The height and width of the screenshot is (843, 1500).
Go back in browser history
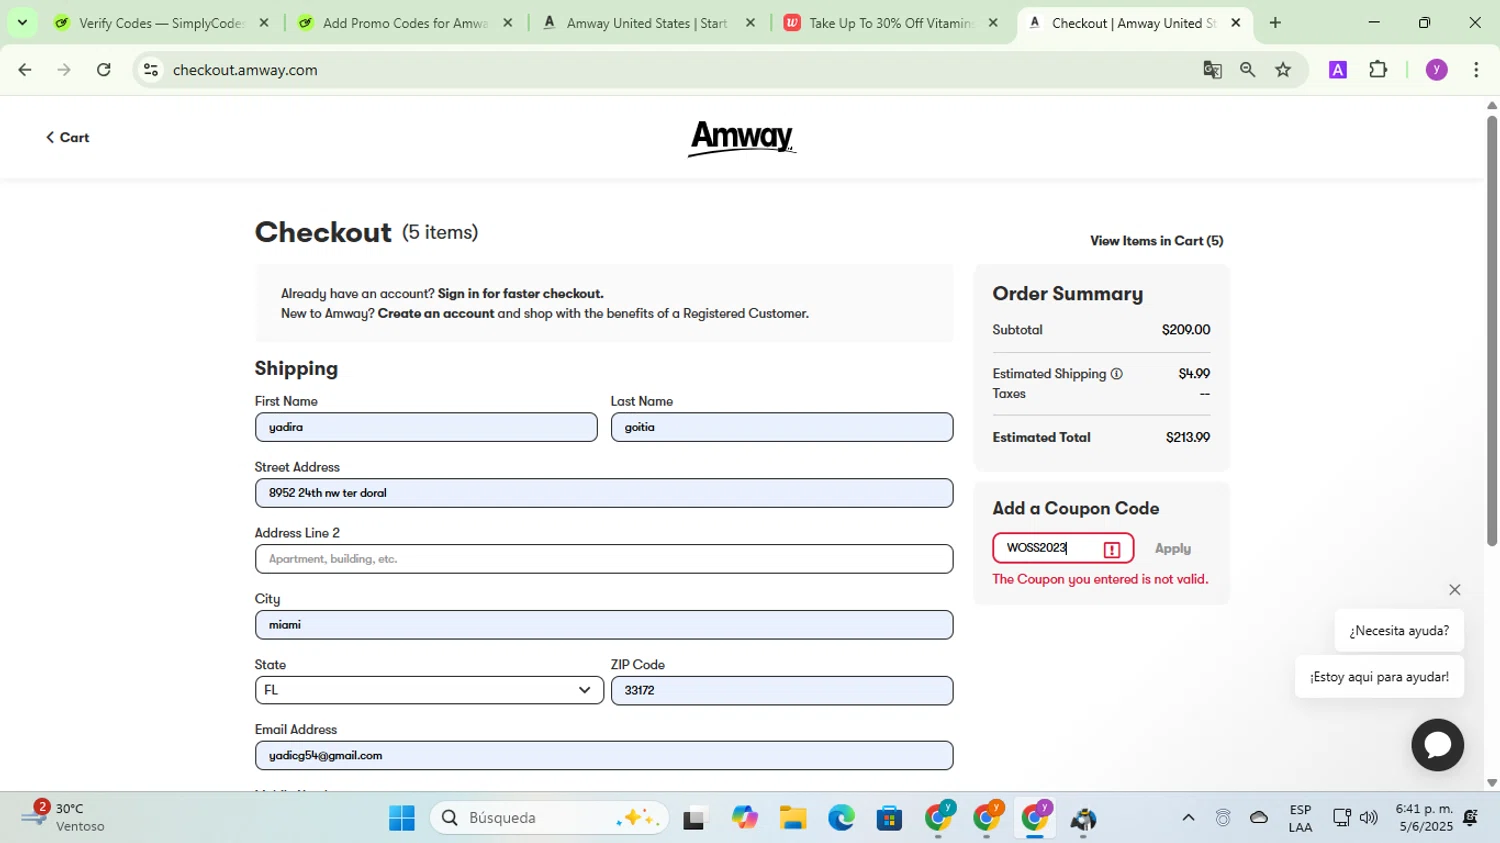[25, 70]
